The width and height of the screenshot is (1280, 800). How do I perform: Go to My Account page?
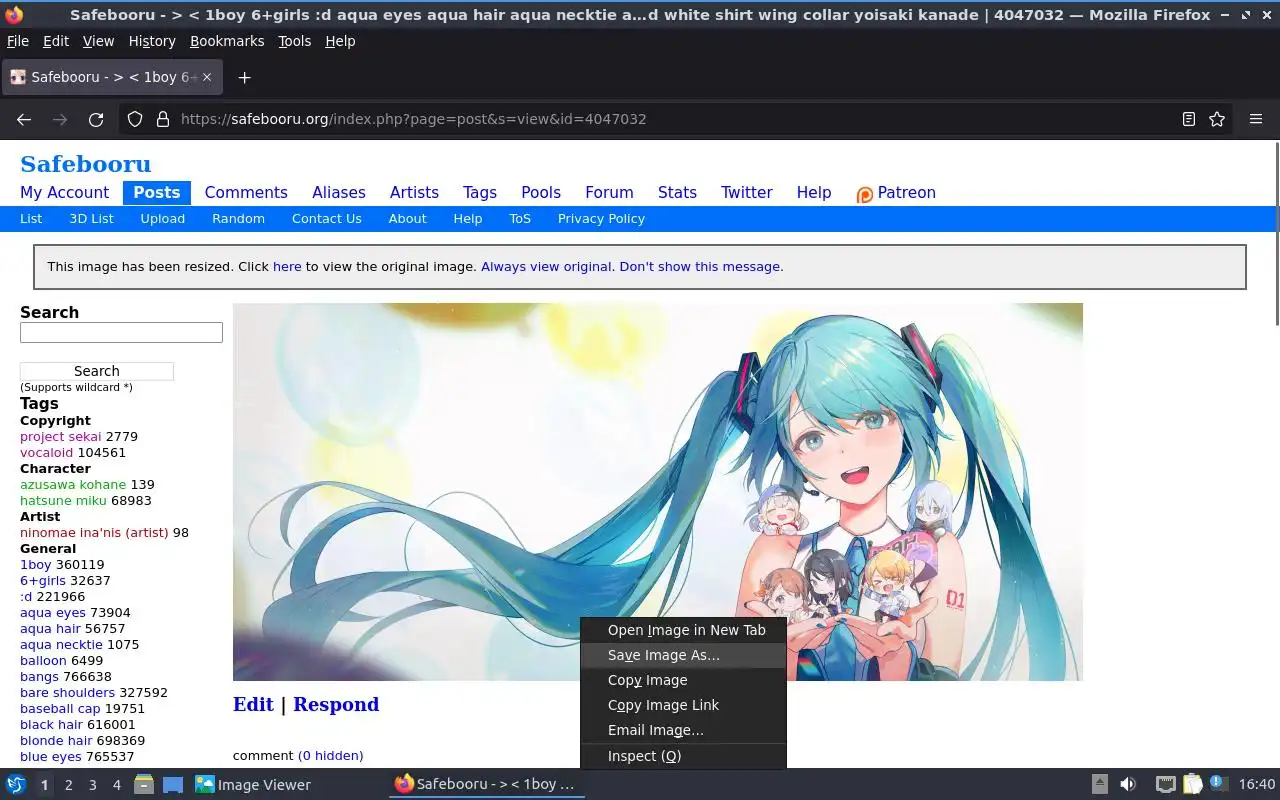coord(65,193)
